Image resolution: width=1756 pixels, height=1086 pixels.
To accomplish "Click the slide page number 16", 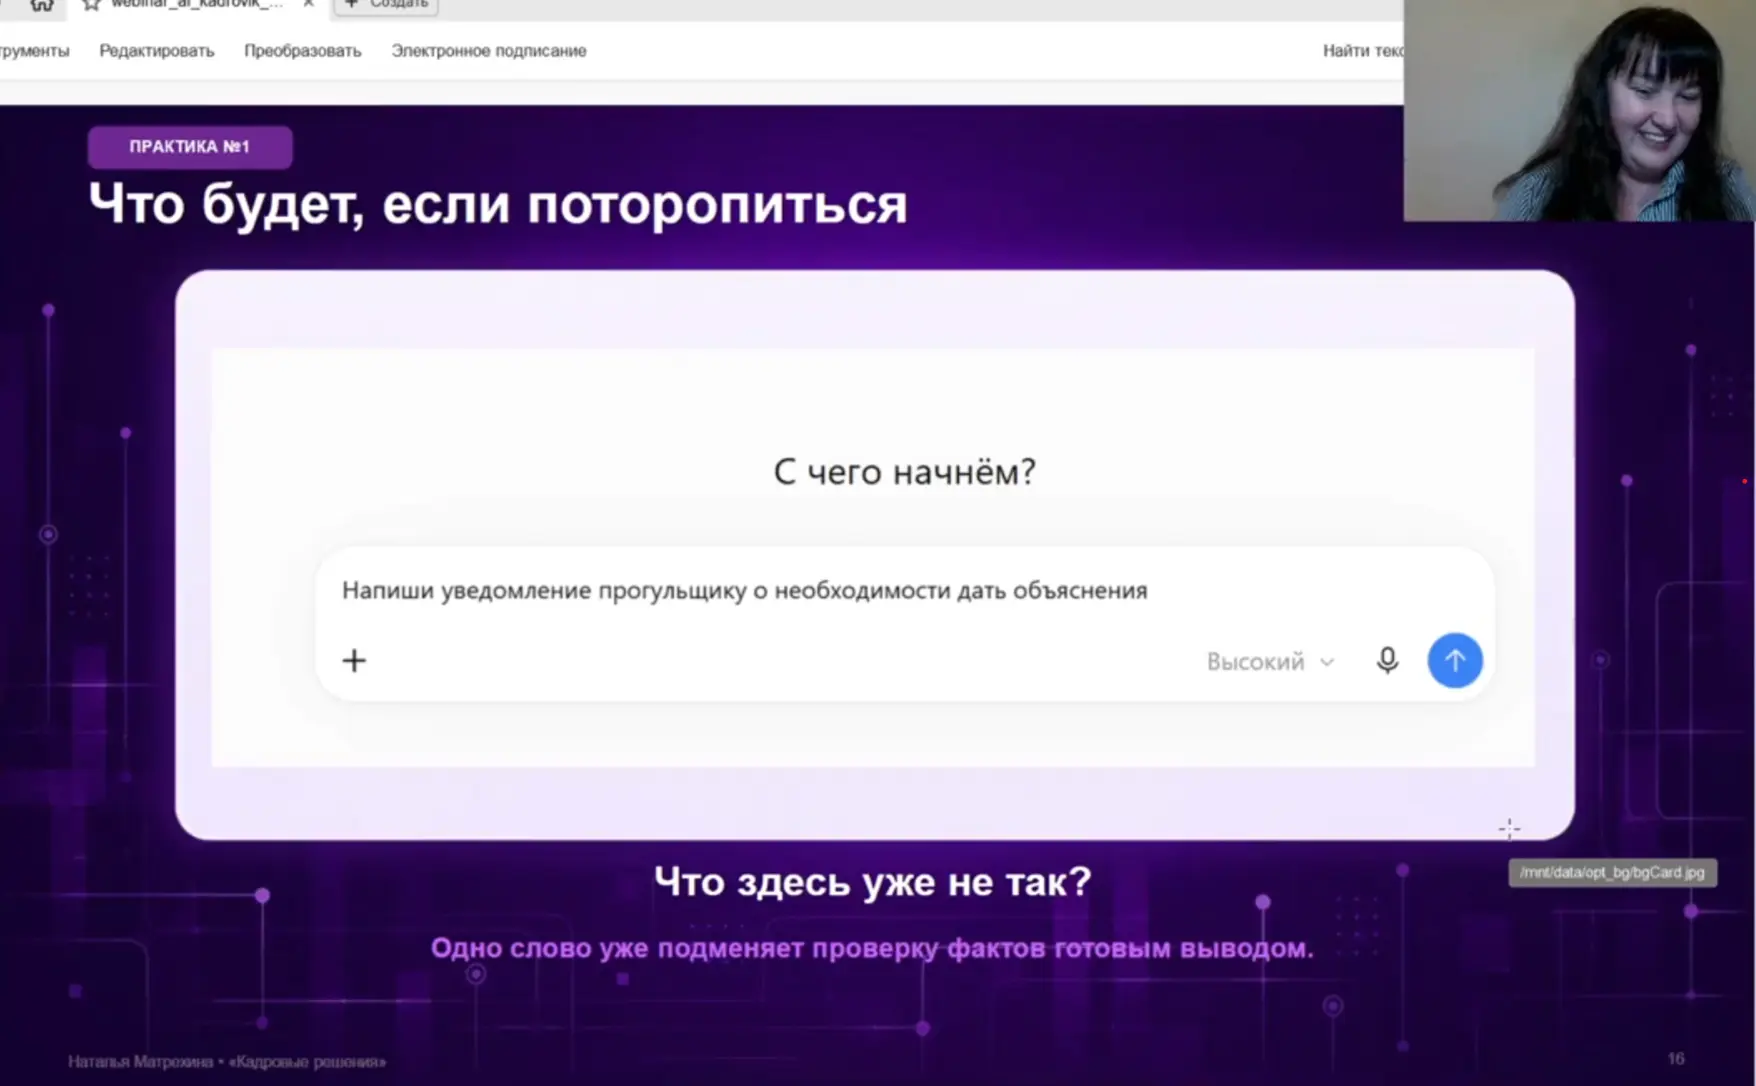I will (1676, 1058).
